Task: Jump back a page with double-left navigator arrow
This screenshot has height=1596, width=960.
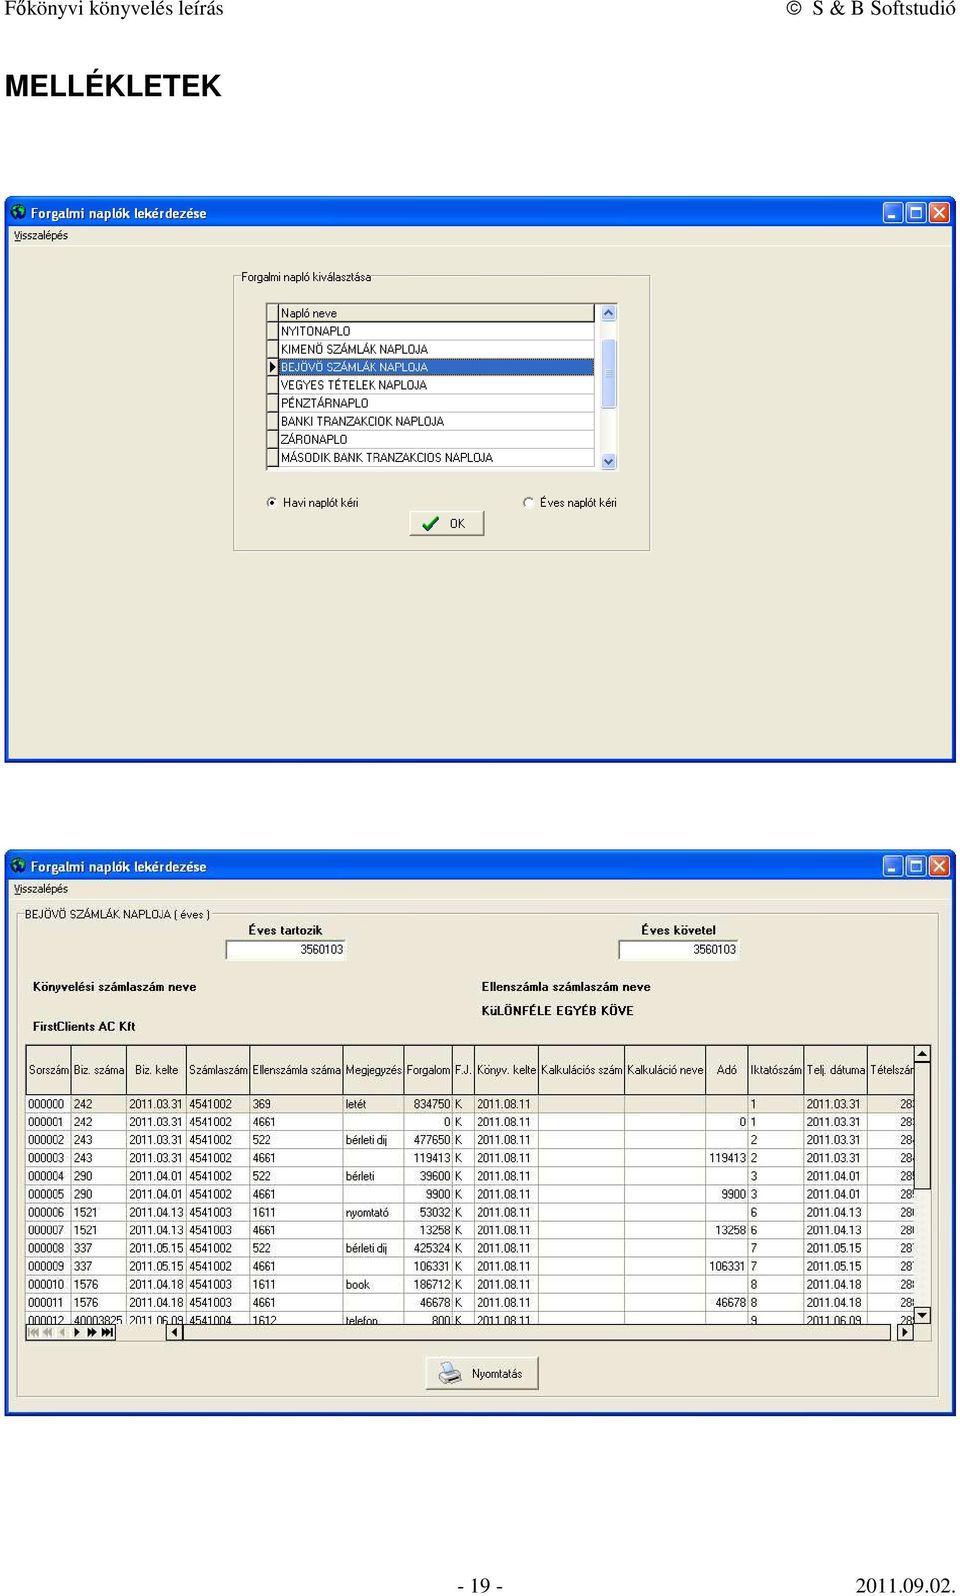Action: tap(48, 1332)
